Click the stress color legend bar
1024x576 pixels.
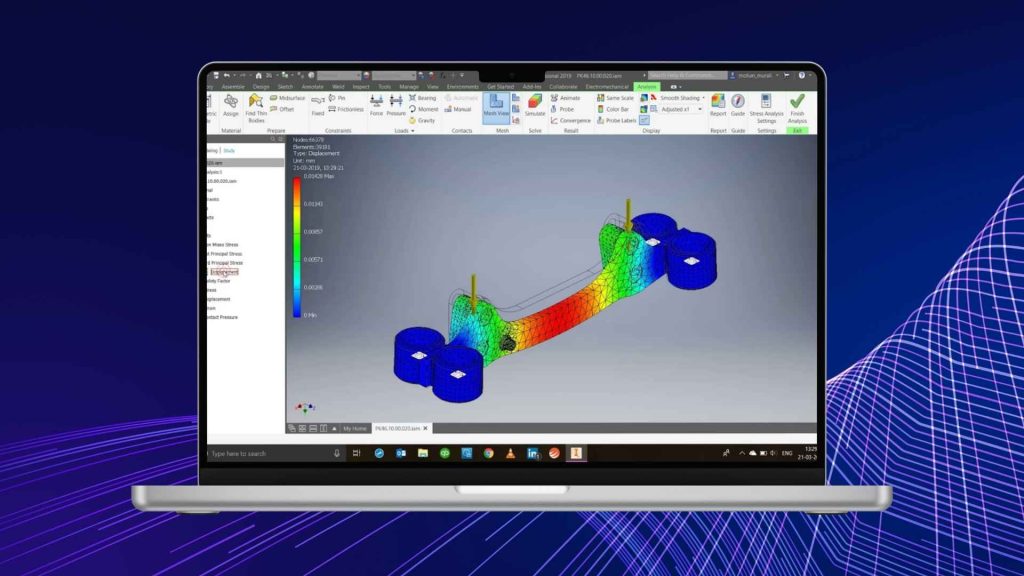point(296,246)
